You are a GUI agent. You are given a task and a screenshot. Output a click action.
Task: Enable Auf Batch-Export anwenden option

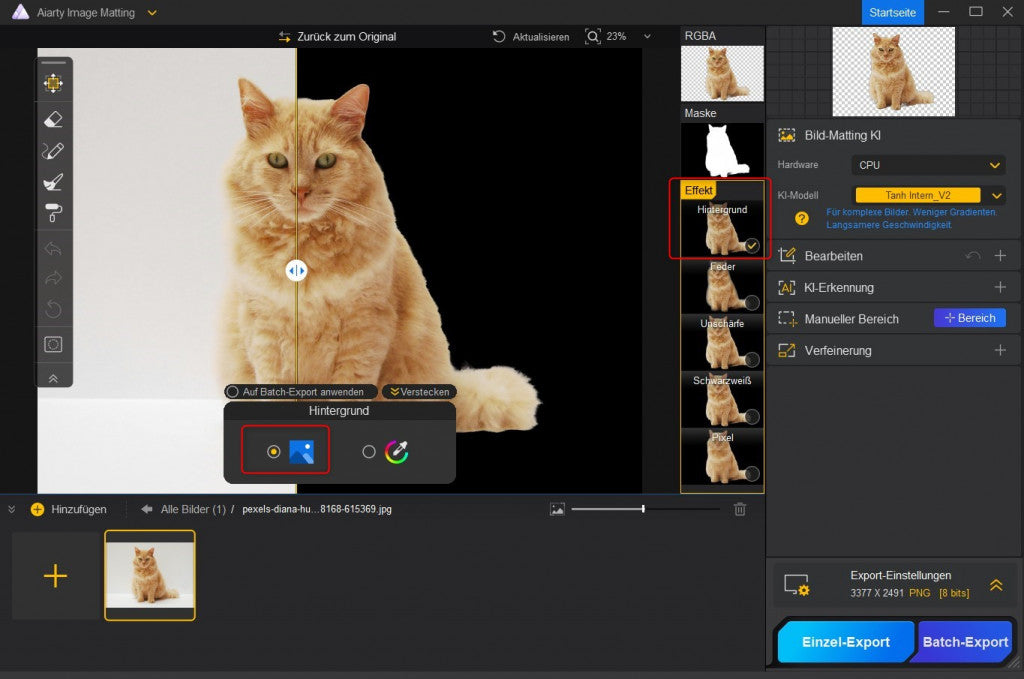point(232,392)
